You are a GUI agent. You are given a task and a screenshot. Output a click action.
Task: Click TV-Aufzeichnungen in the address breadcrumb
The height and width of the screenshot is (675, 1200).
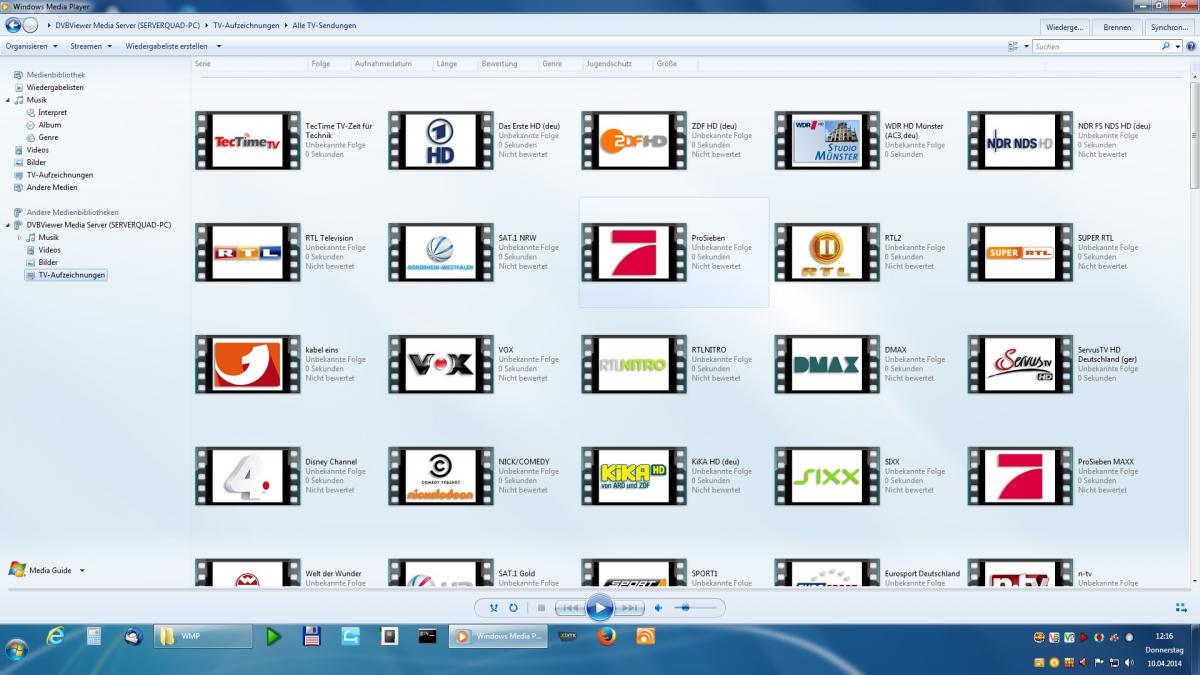(x=246, y=25)
